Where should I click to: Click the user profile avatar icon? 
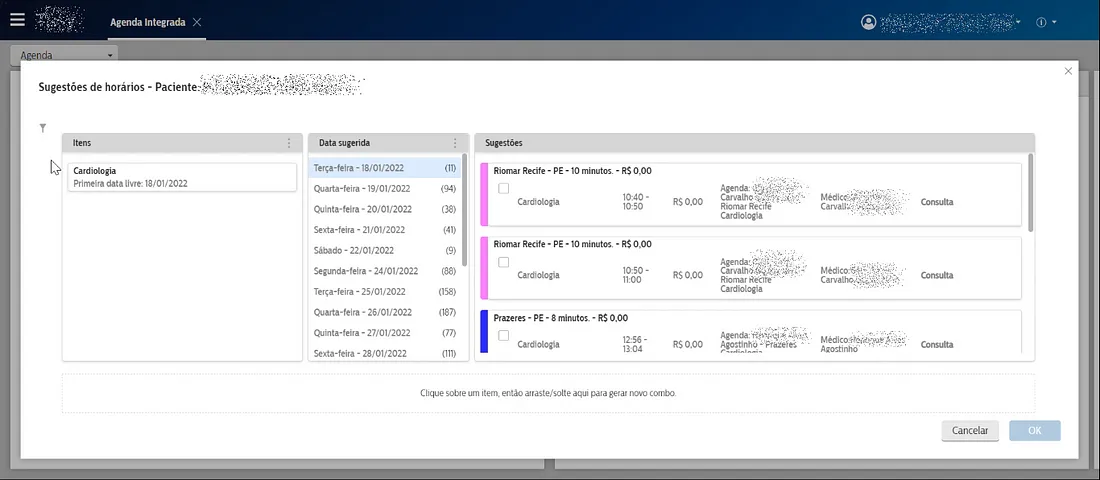(x=868, y=22)
